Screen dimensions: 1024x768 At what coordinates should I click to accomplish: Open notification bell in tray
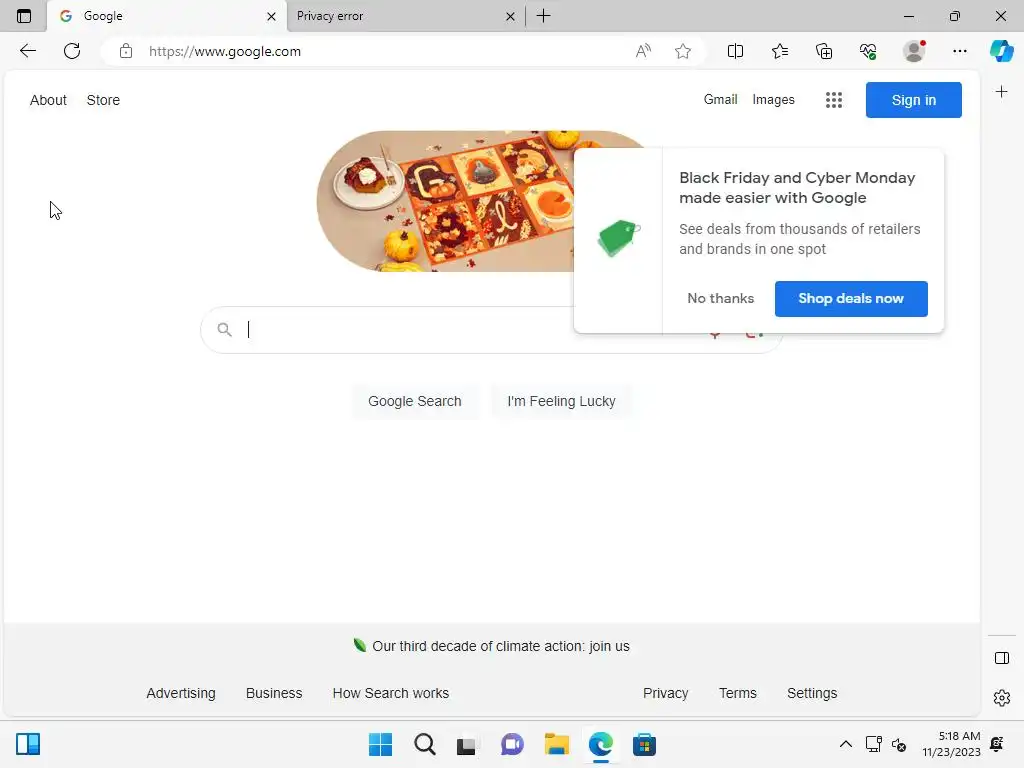(997, 744)
